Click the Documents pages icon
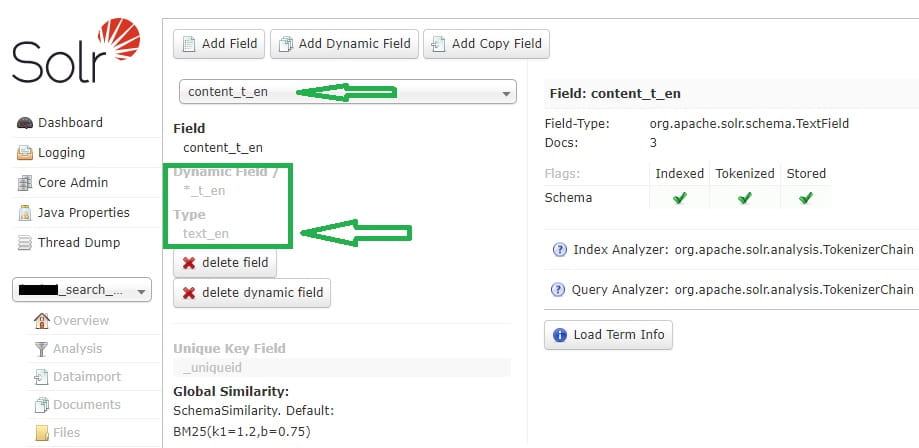 tap(42, 405)
